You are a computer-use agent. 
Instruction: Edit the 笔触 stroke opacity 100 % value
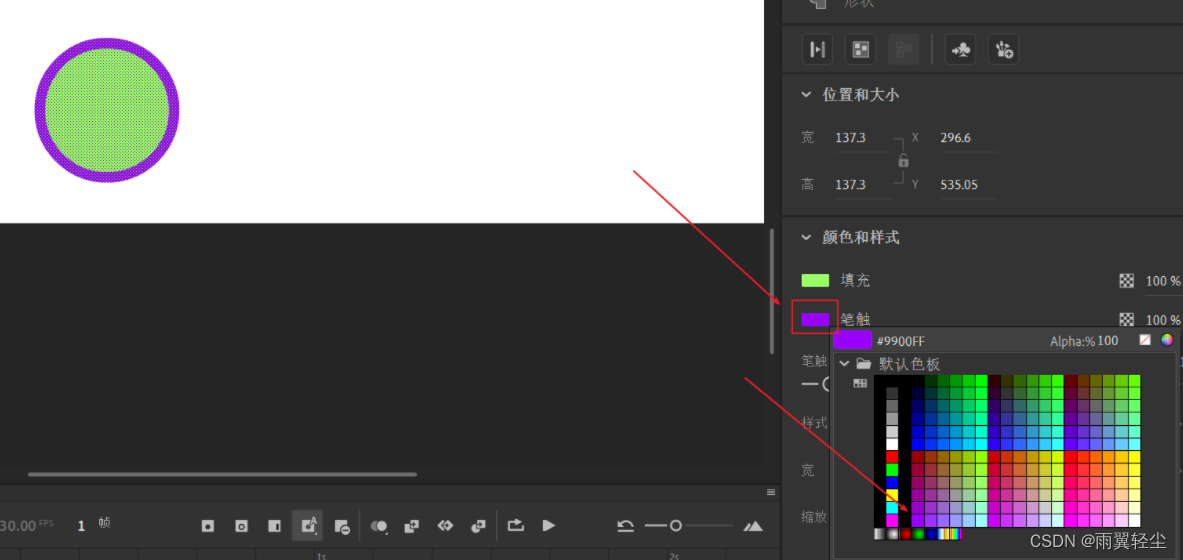click(1163, 320)
